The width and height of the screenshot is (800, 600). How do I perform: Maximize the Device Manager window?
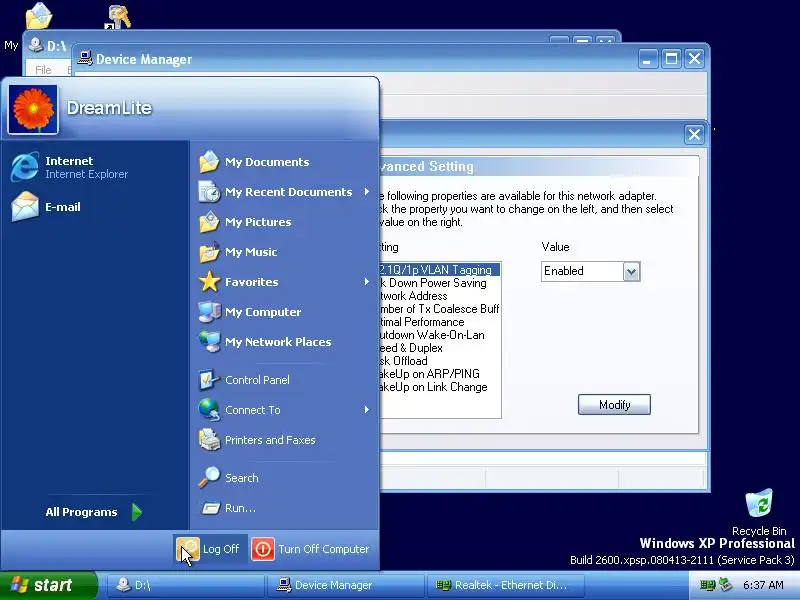coord(671,59)
